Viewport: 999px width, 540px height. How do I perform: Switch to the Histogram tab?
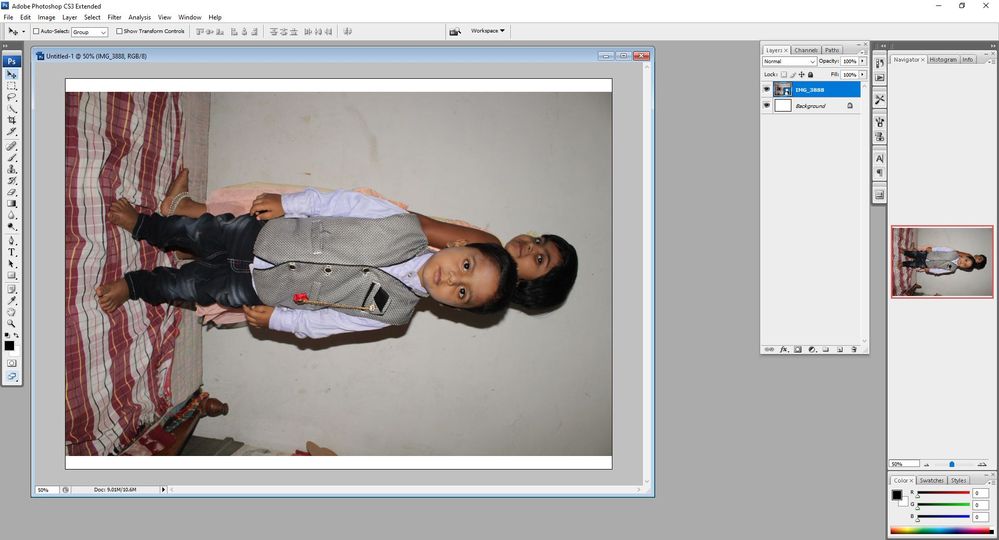pyautogui.click(x=943, y=59)
